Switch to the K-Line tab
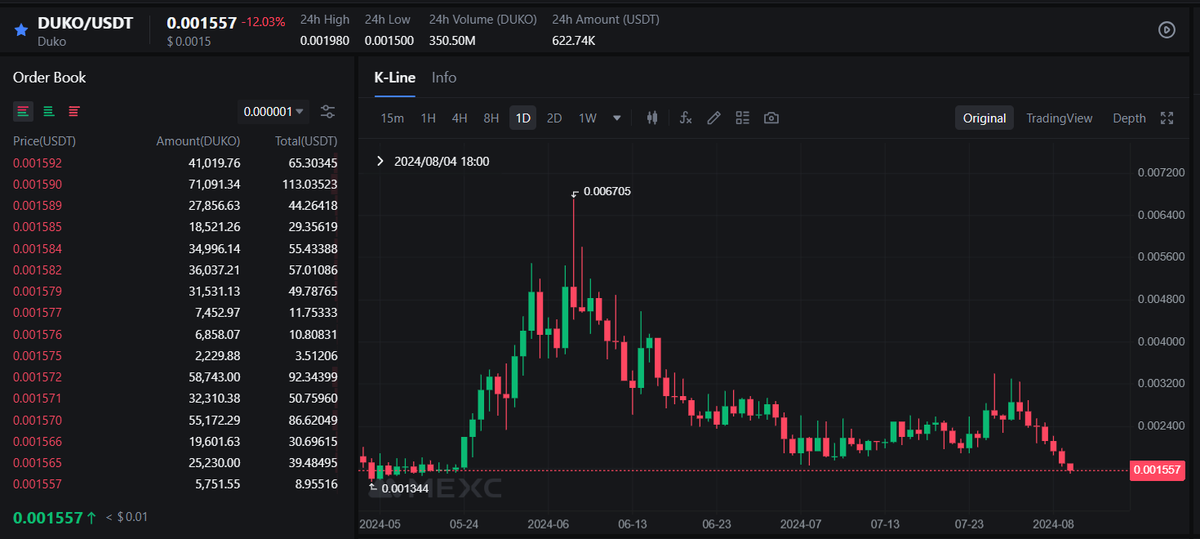The height and width of the screenshot is (539, 1200). coord(395,77)
